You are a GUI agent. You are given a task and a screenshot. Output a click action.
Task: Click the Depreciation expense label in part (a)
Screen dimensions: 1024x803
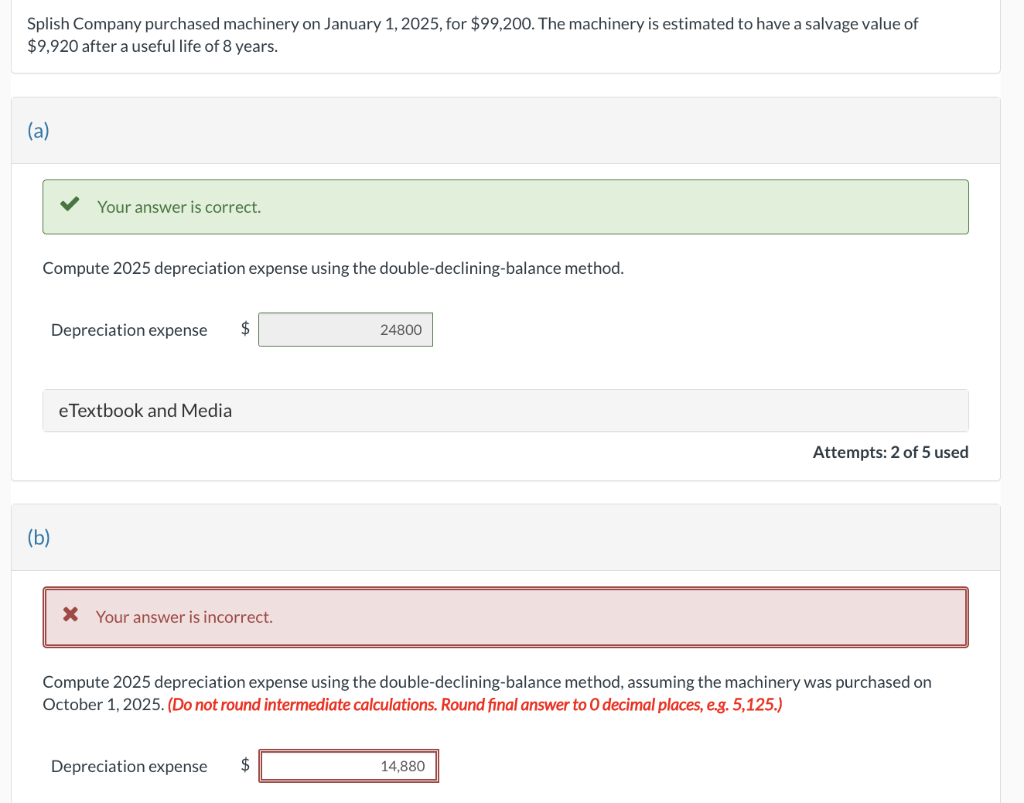tap(129, 330)
